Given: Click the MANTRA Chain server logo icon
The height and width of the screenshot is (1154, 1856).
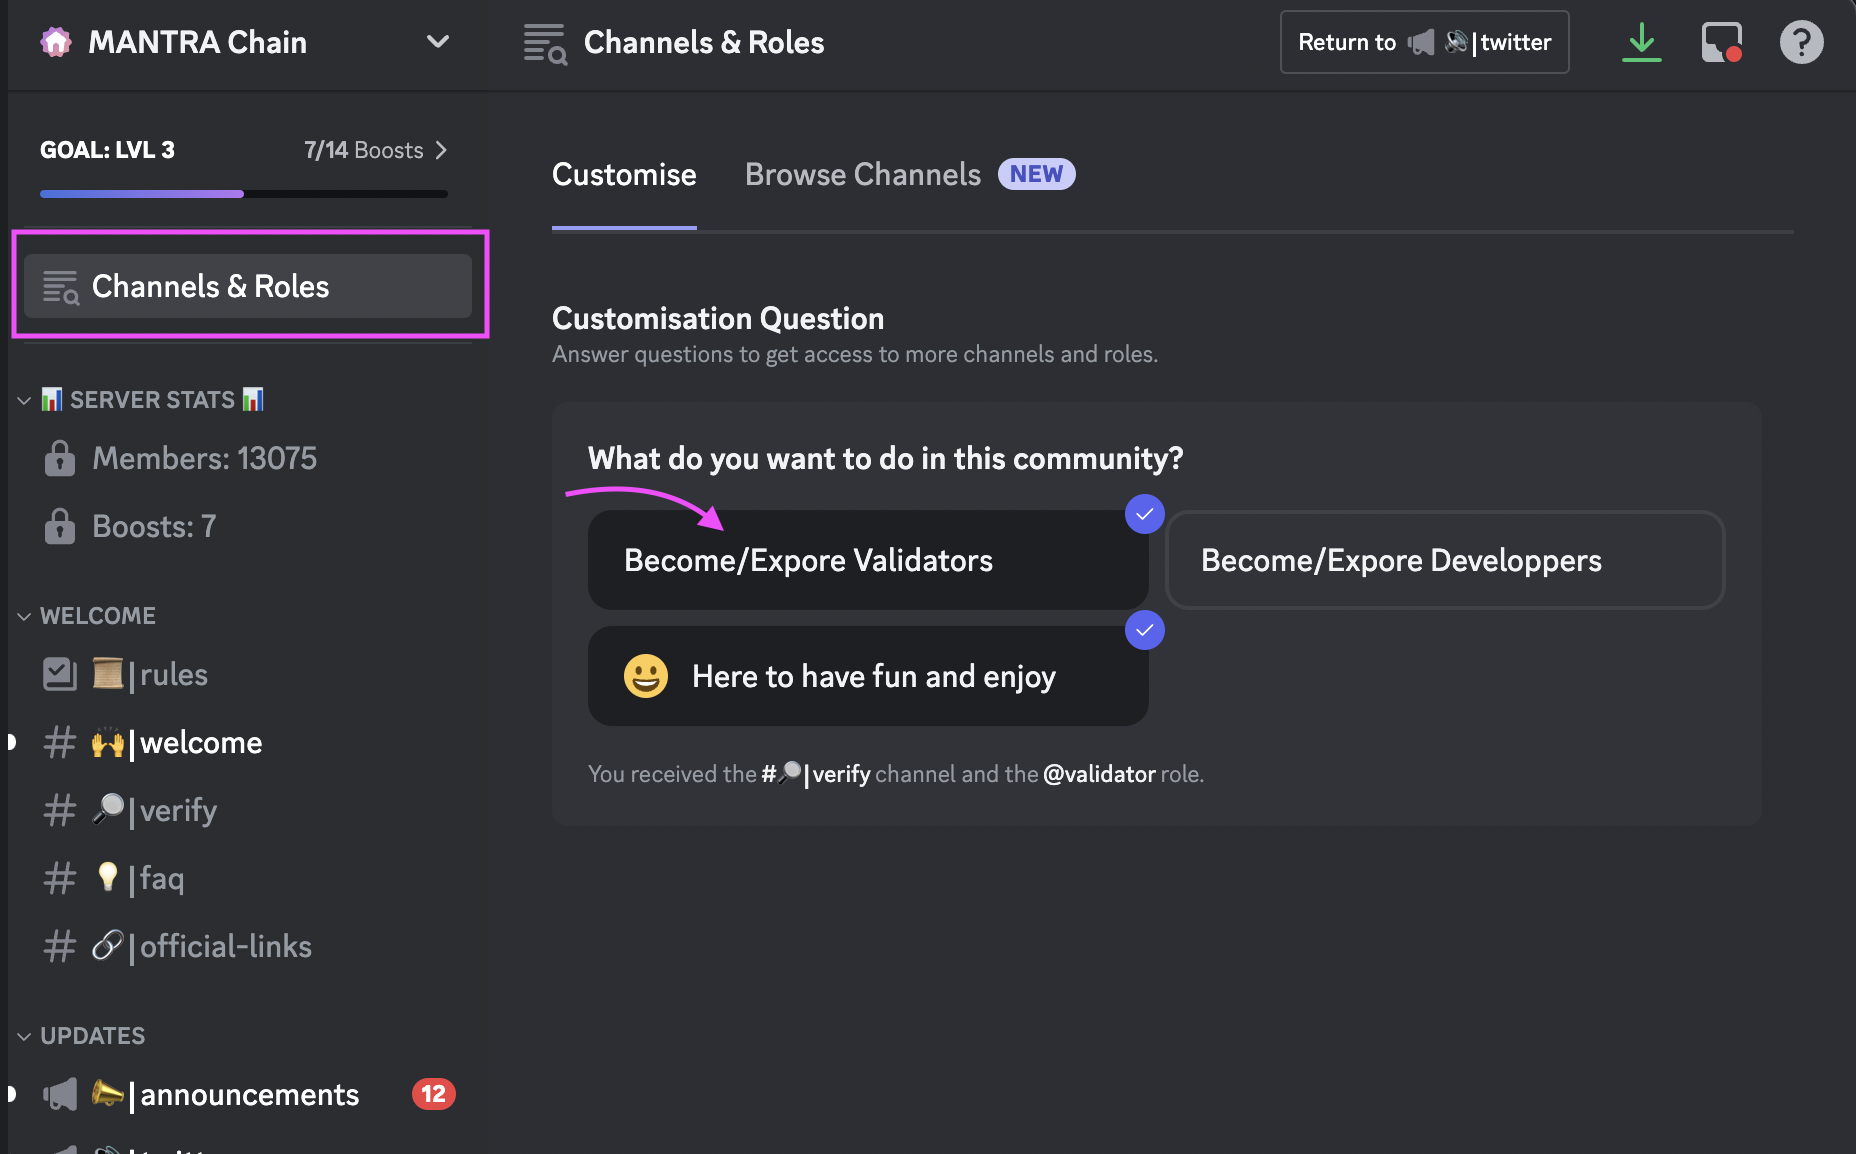Looking at the screenshot, I should (x=56, y=42).
